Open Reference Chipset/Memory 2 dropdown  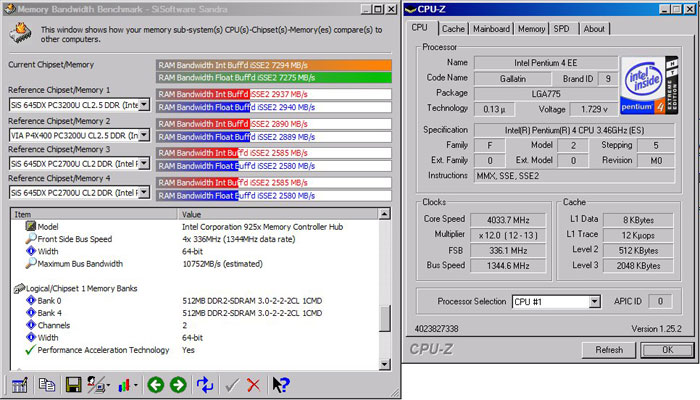click(144, 135)
